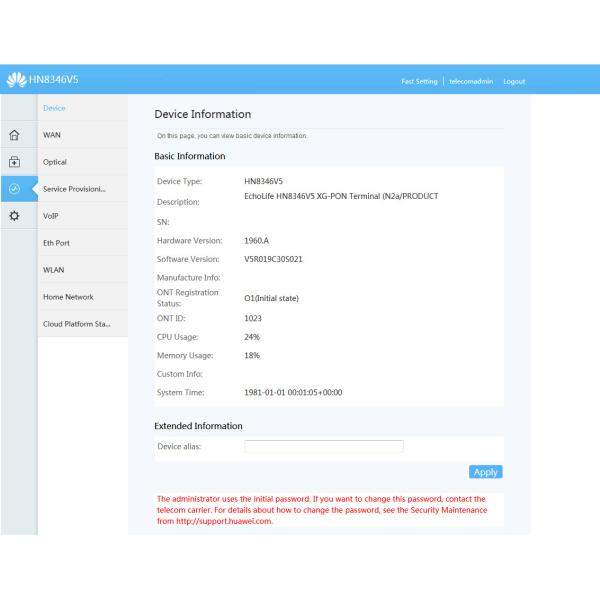The width and height of the screenshot is (600, 600).
Task: Open the settings gear icon
Action: click(x=14, y=216)
